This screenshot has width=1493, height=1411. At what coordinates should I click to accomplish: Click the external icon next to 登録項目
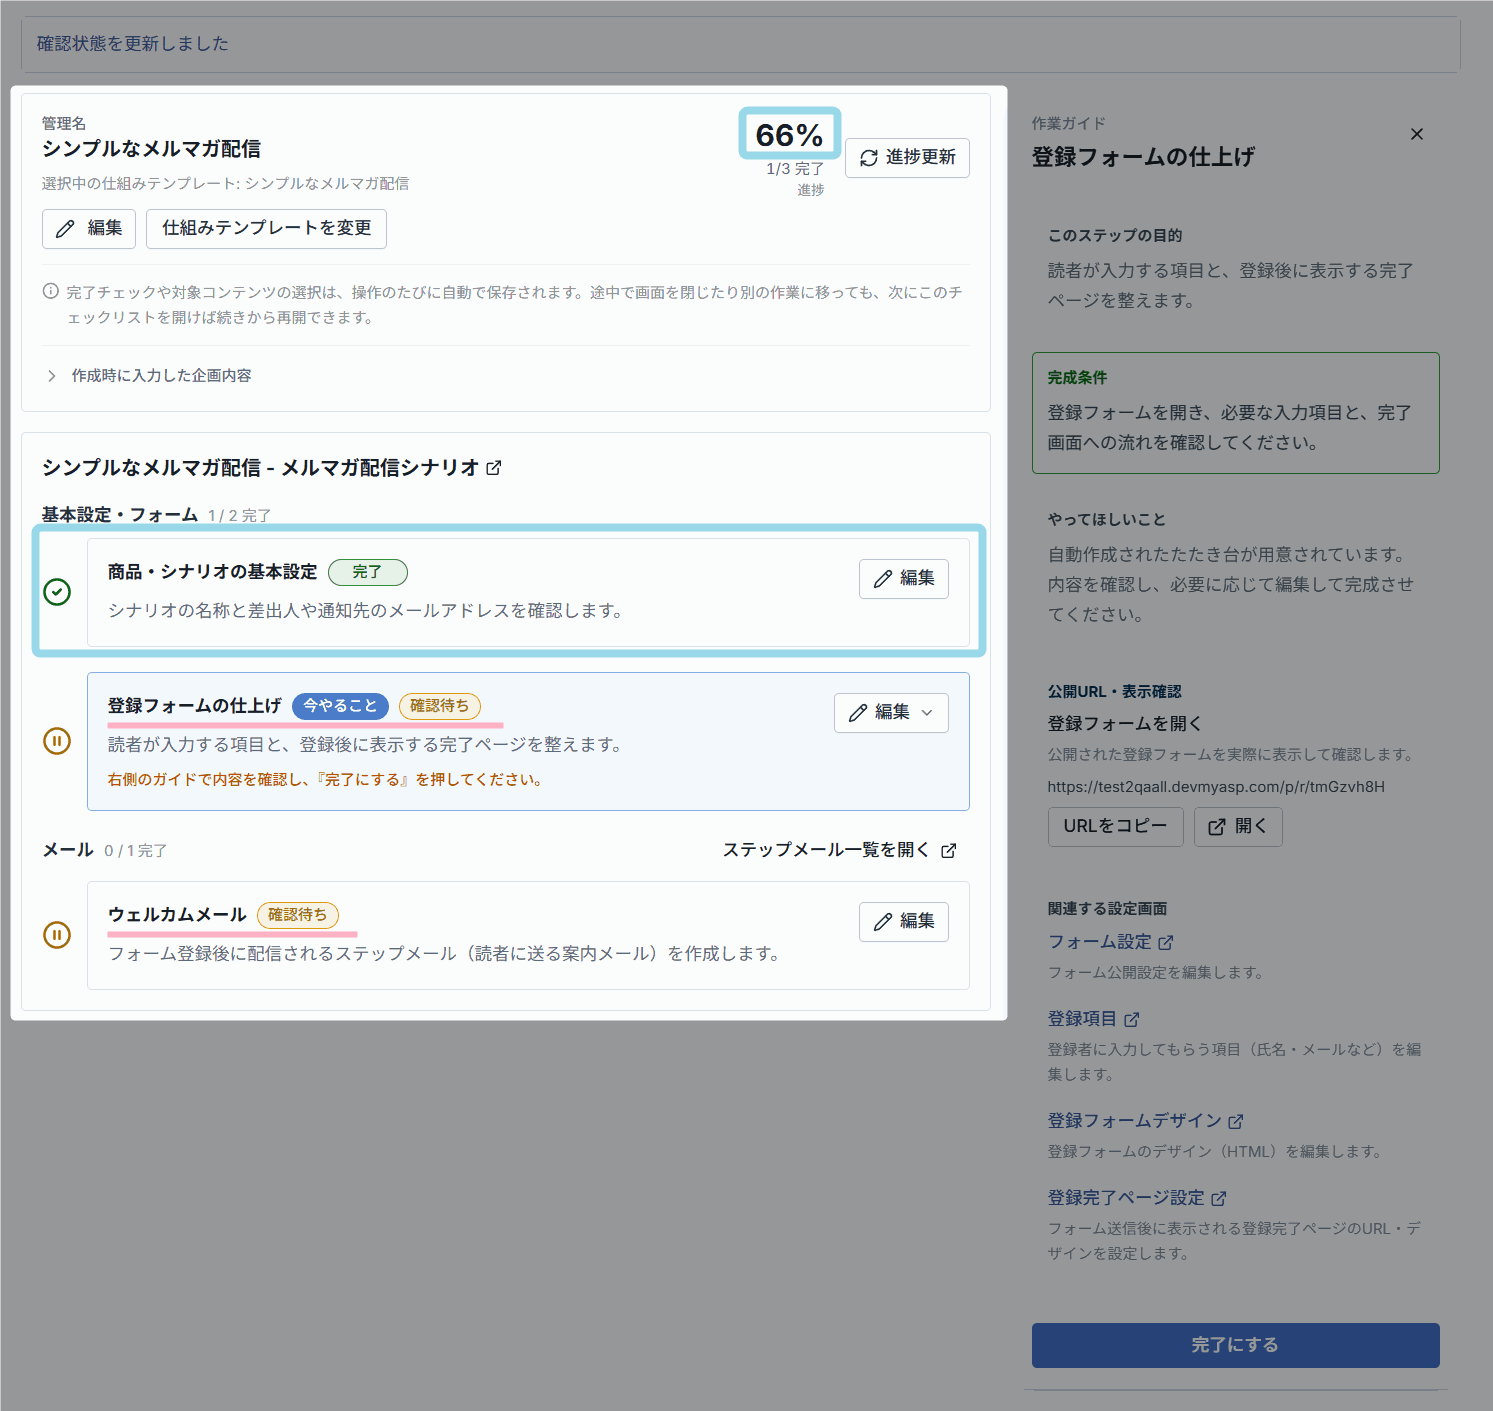(x=1132, y=1020)
